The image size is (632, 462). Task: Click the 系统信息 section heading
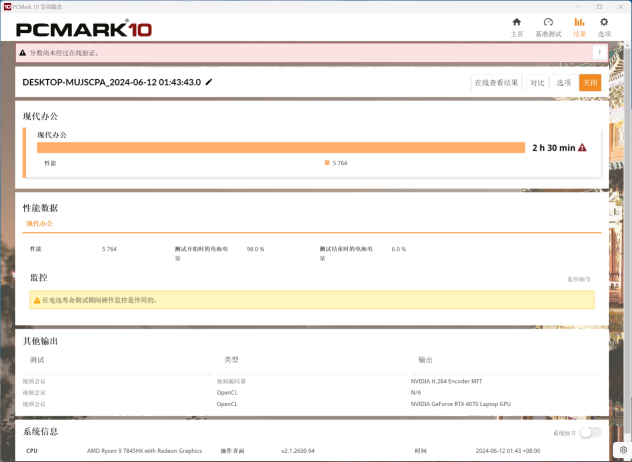[40, 432]
